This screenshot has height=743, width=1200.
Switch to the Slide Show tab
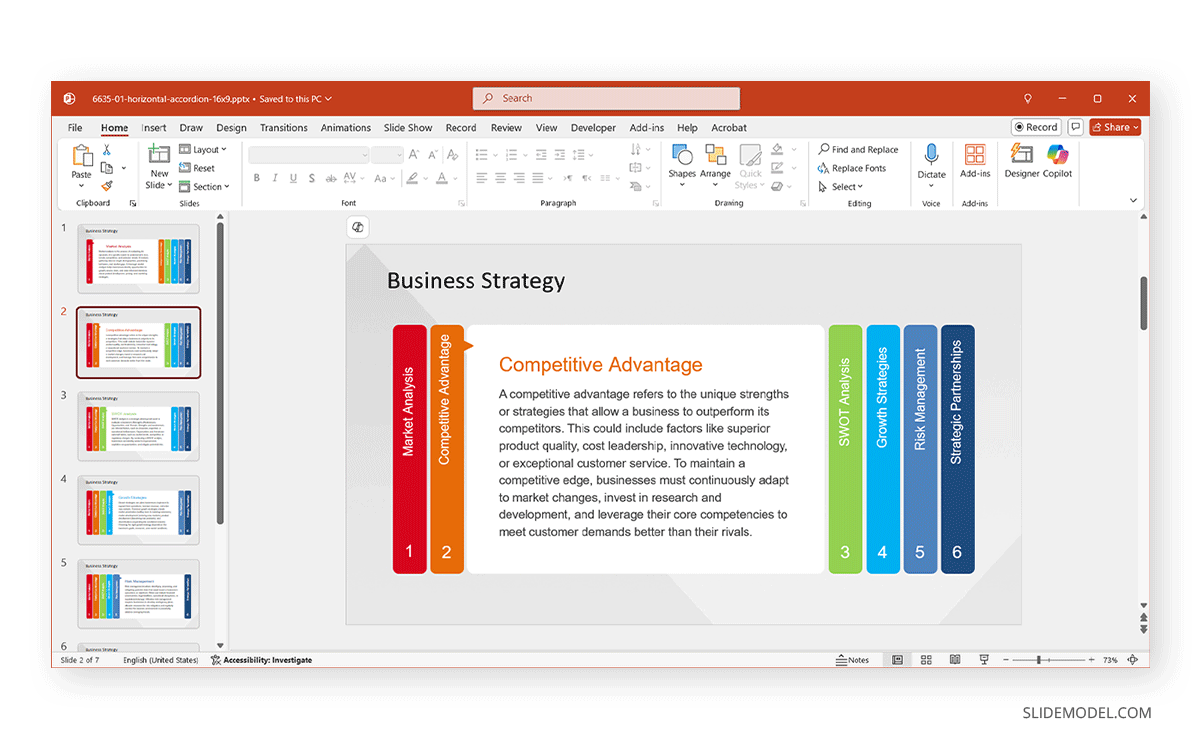tap(408, 128)
